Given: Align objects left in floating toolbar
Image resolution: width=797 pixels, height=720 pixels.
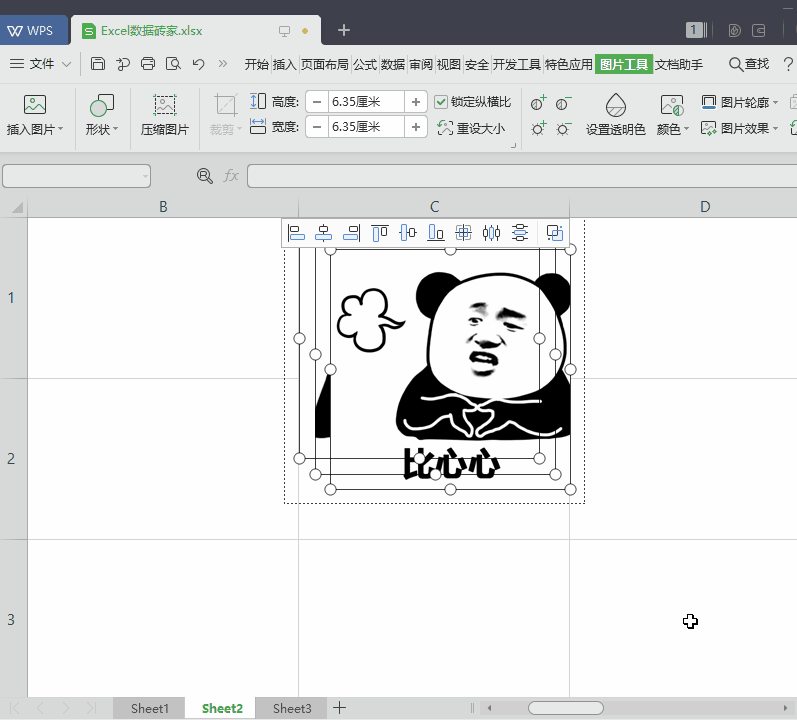Looking at the screenshot, I should [297, 233].
